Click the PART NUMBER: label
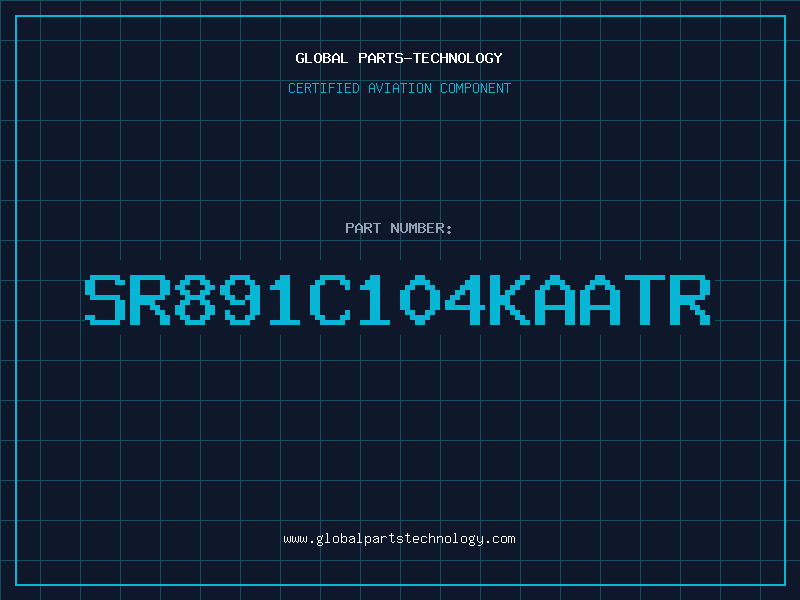800x600 pixels. click(x=399, y=228)
